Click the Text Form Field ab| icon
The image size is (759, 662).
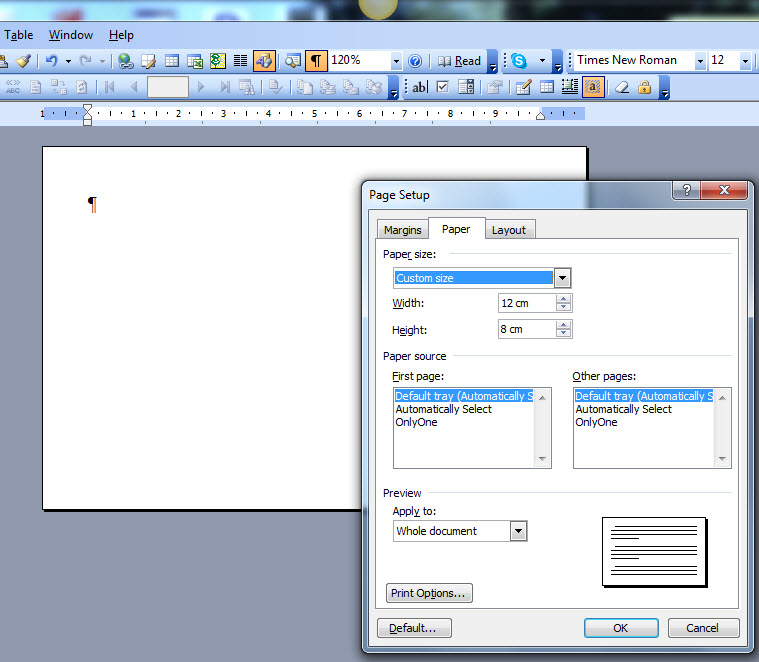(x=420, y=87)
